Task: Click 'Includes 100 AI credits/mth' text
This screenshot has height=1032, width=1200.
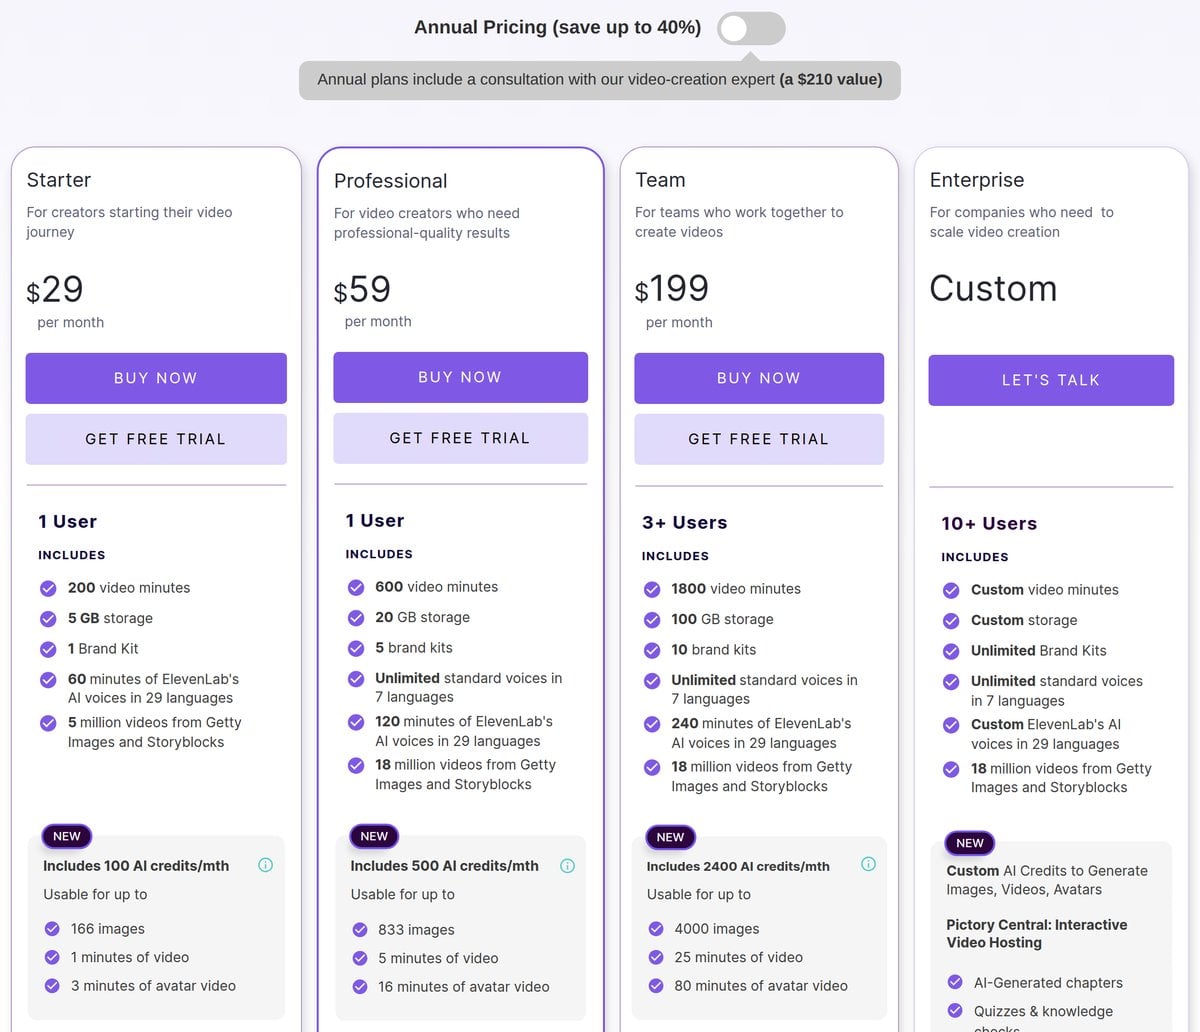Action: pos(136,866)
